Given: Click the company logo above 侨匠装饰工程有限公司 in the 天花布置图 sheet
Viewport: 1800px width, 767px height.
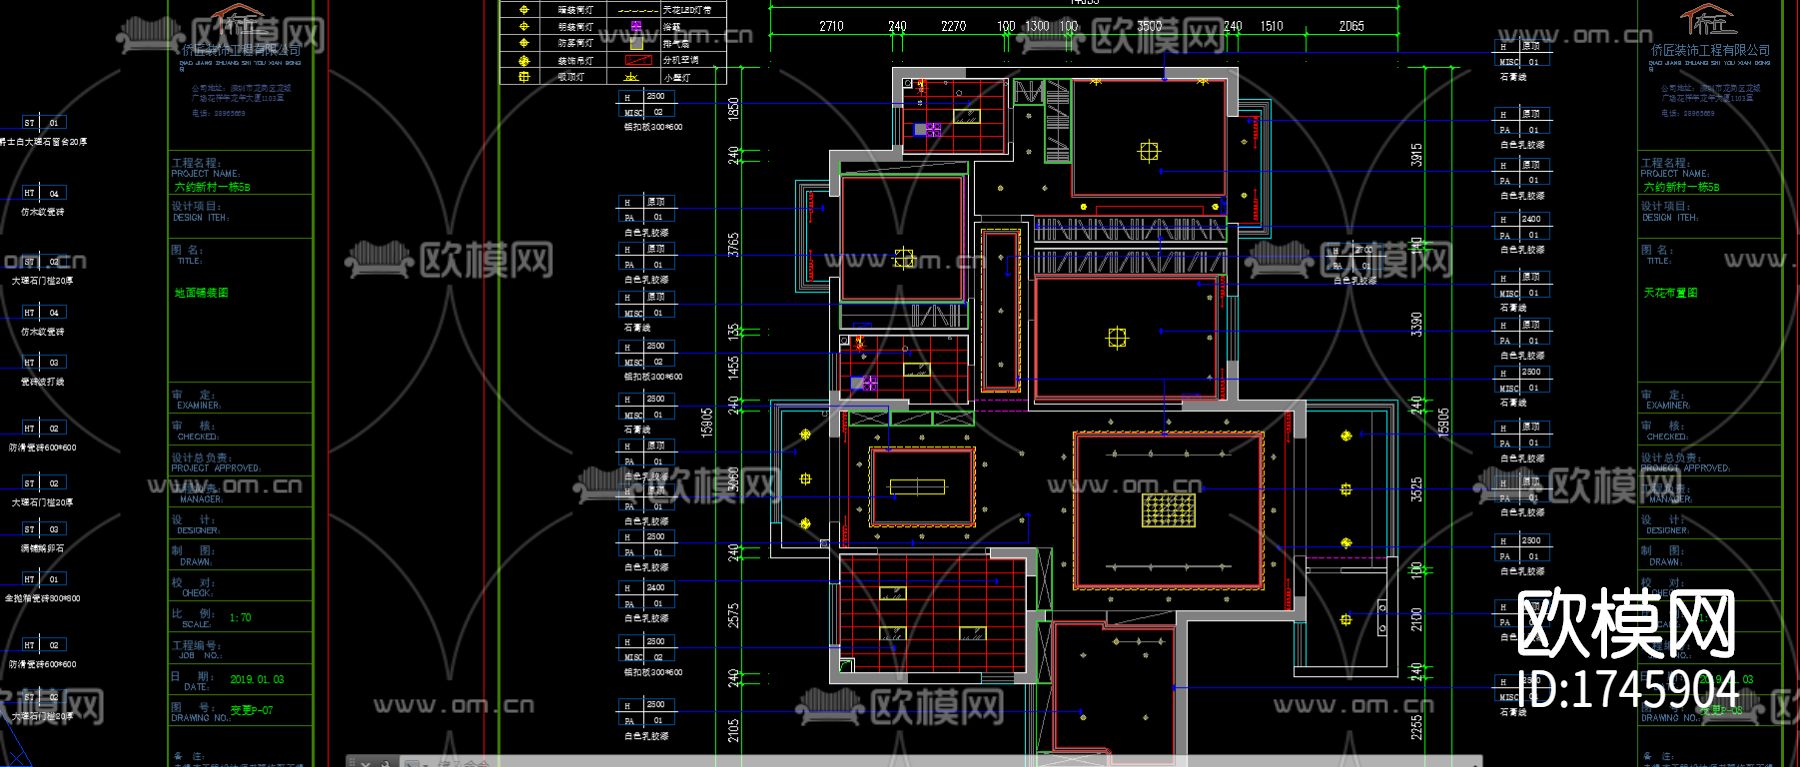Looking at the screenshot, I should point(1707,20).
